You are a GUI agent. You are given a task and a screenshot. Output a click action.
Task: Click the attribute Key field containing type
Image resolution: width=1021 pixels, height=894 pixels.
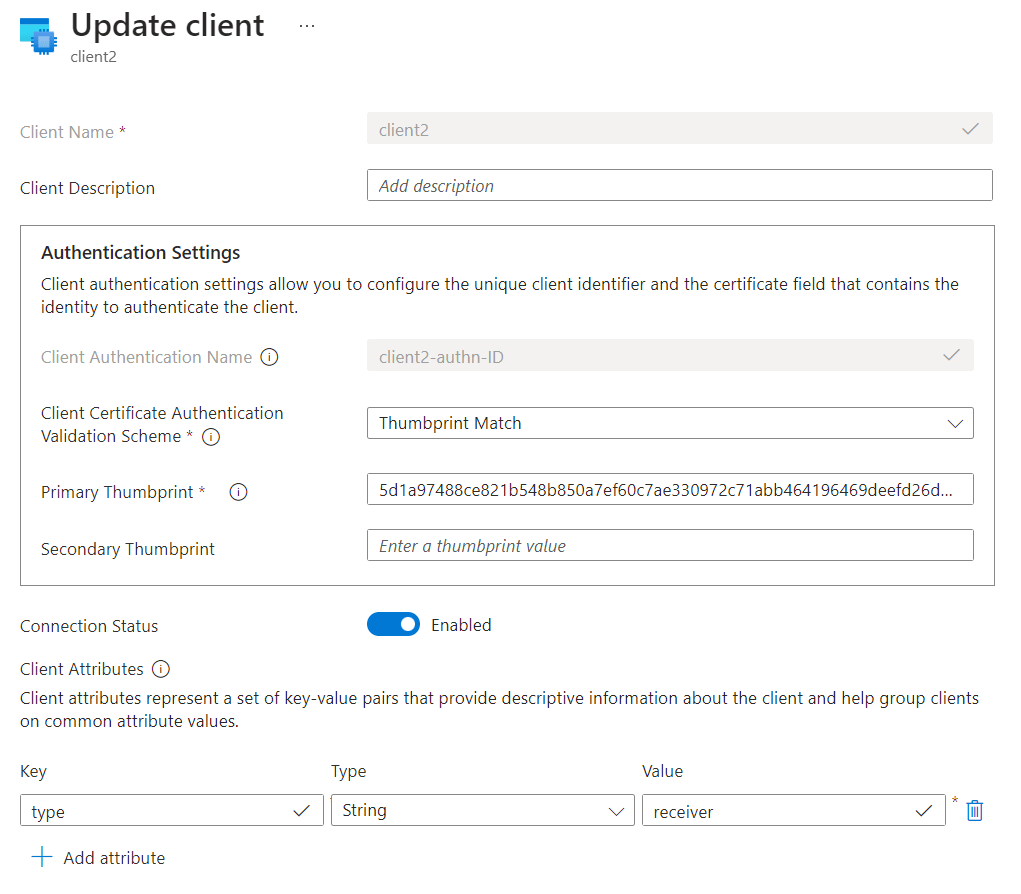[x=160, y=811]
